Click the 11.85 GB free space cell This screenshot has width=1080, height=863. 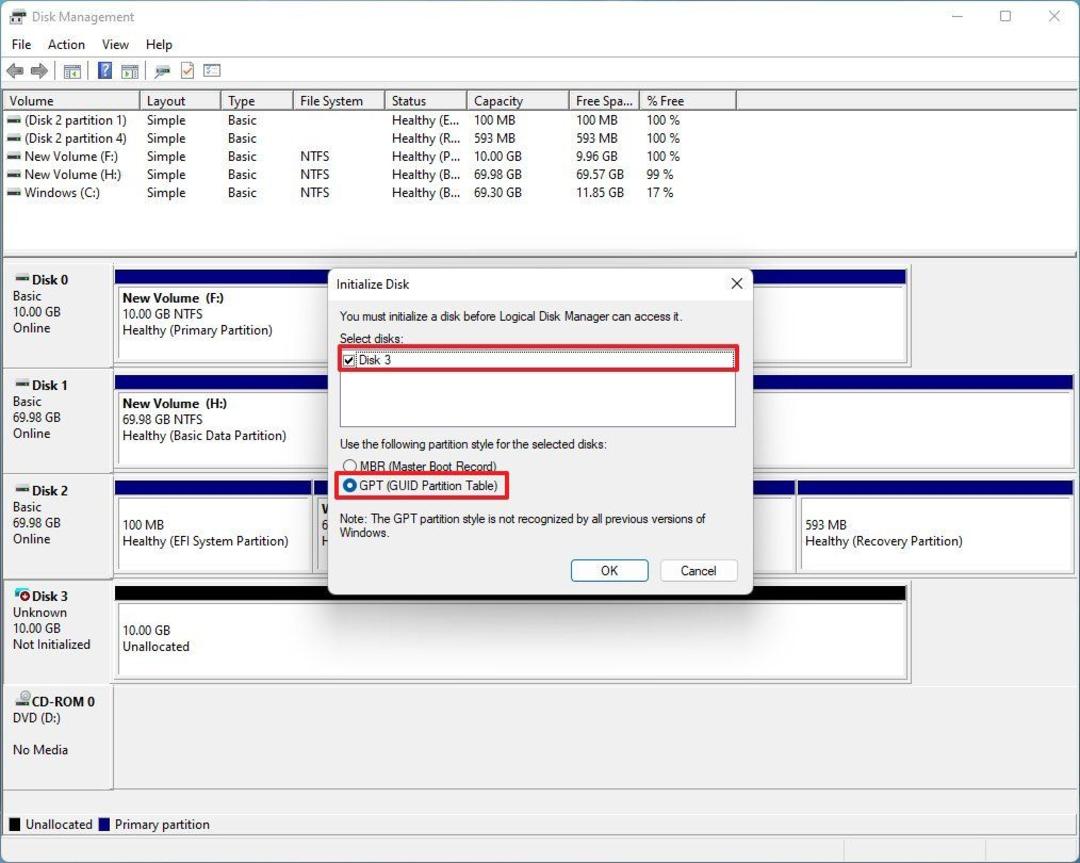point(600,193)
